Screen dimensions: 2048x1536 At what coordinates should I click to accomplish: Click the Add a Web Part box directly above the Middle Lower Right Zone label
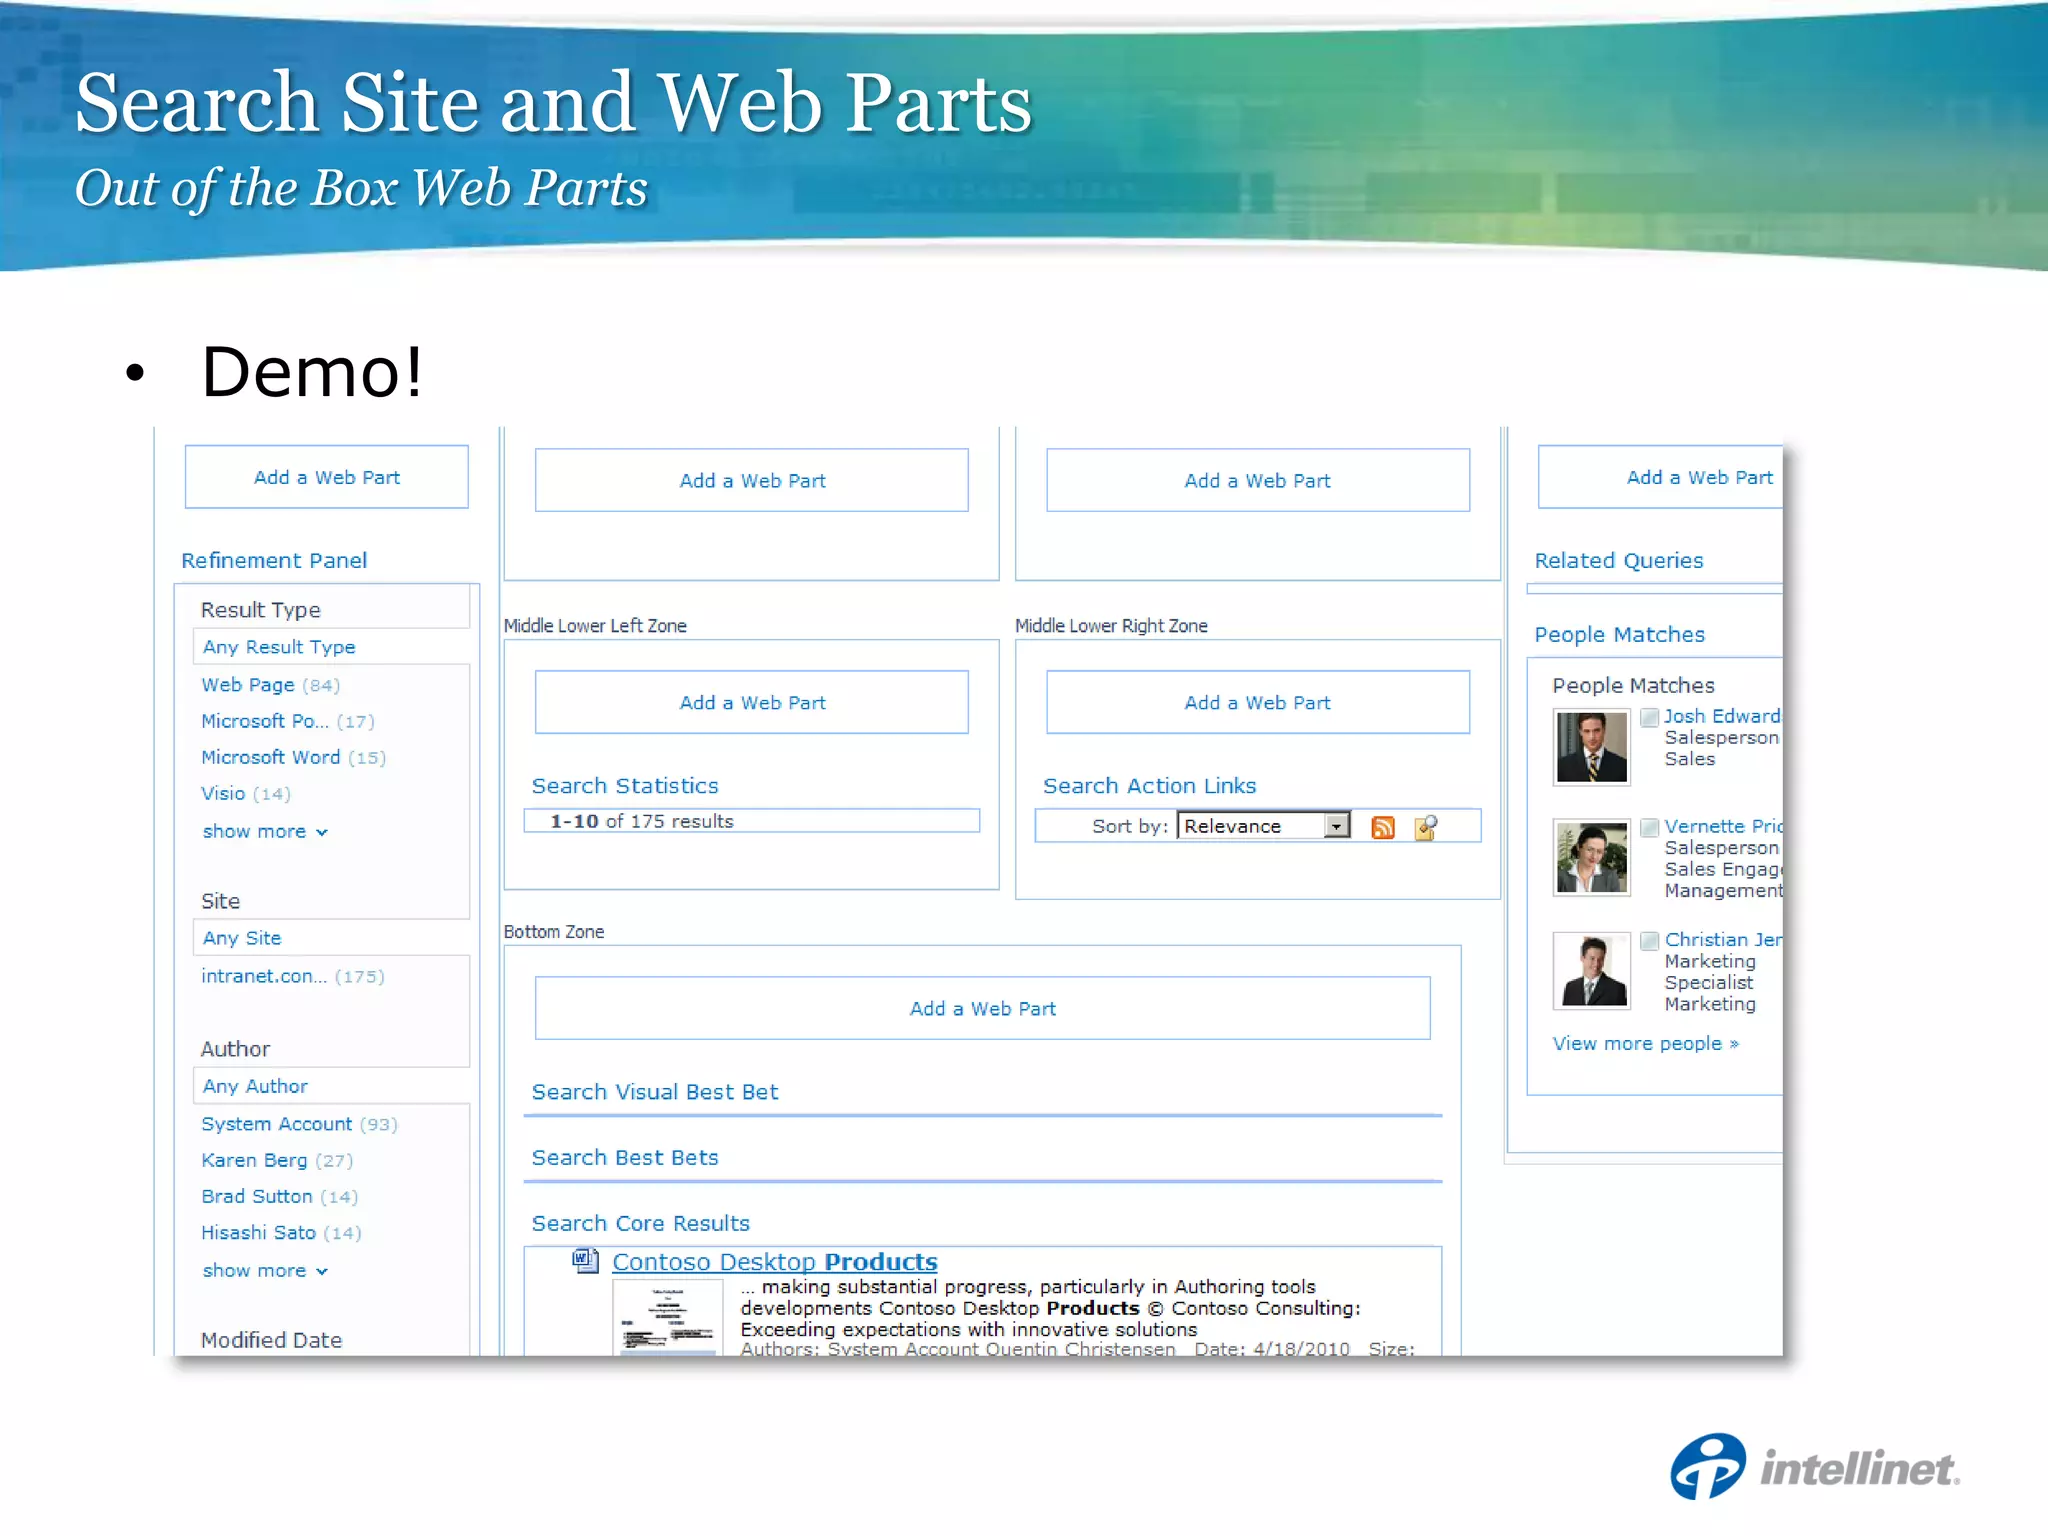coord(1258,480)
